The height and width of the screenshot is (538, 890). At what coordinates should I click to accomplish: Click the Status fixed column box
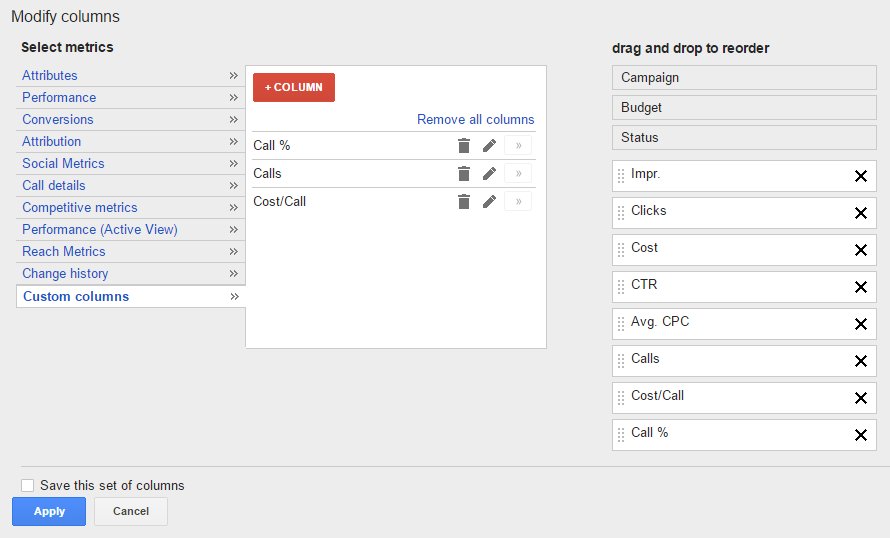[x=744, y=137]
